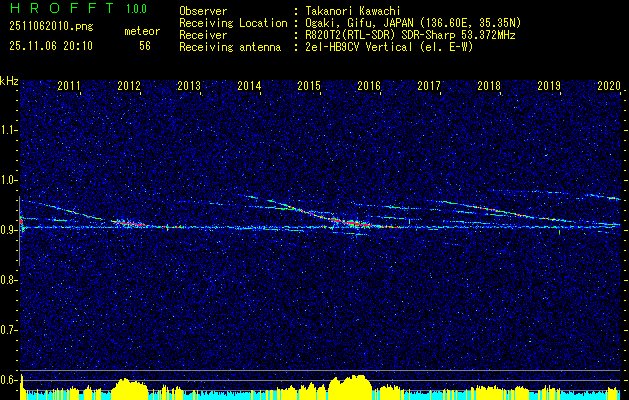Click the 2019 time axis marker

tap(549, 85)
